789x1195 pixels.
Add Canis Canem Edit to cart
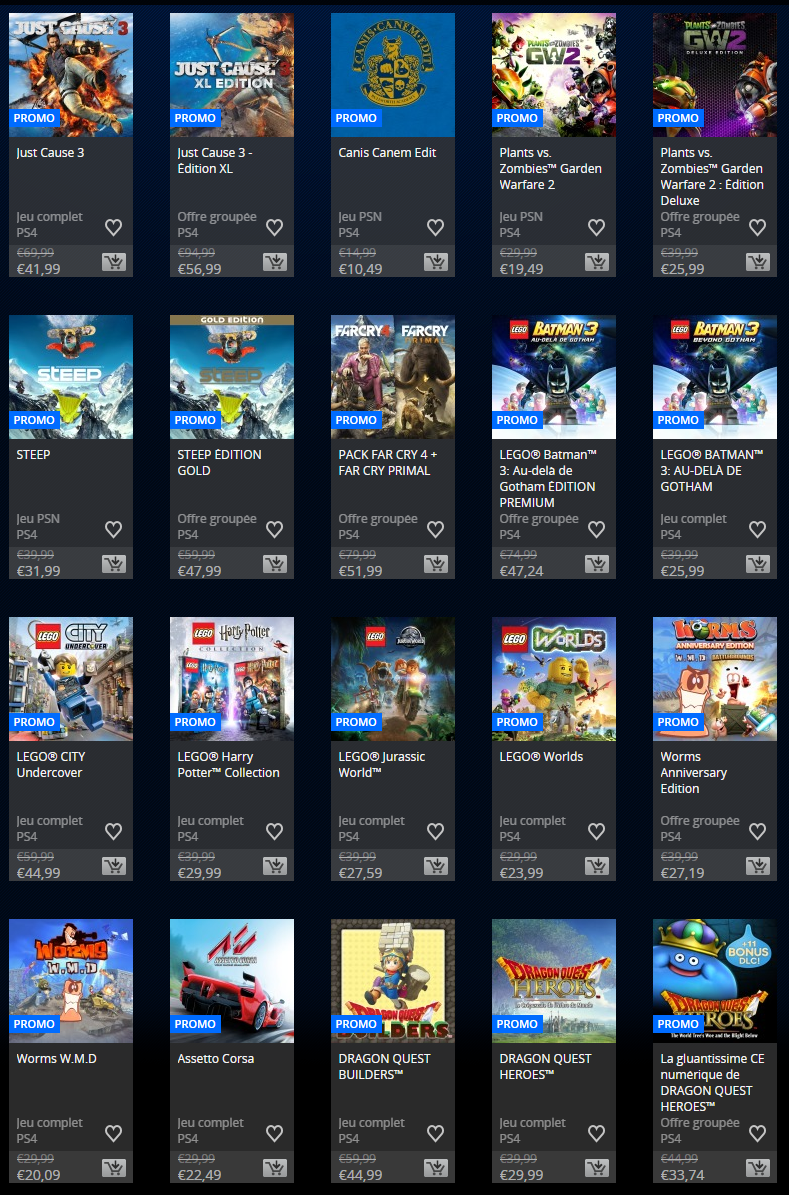435,263
